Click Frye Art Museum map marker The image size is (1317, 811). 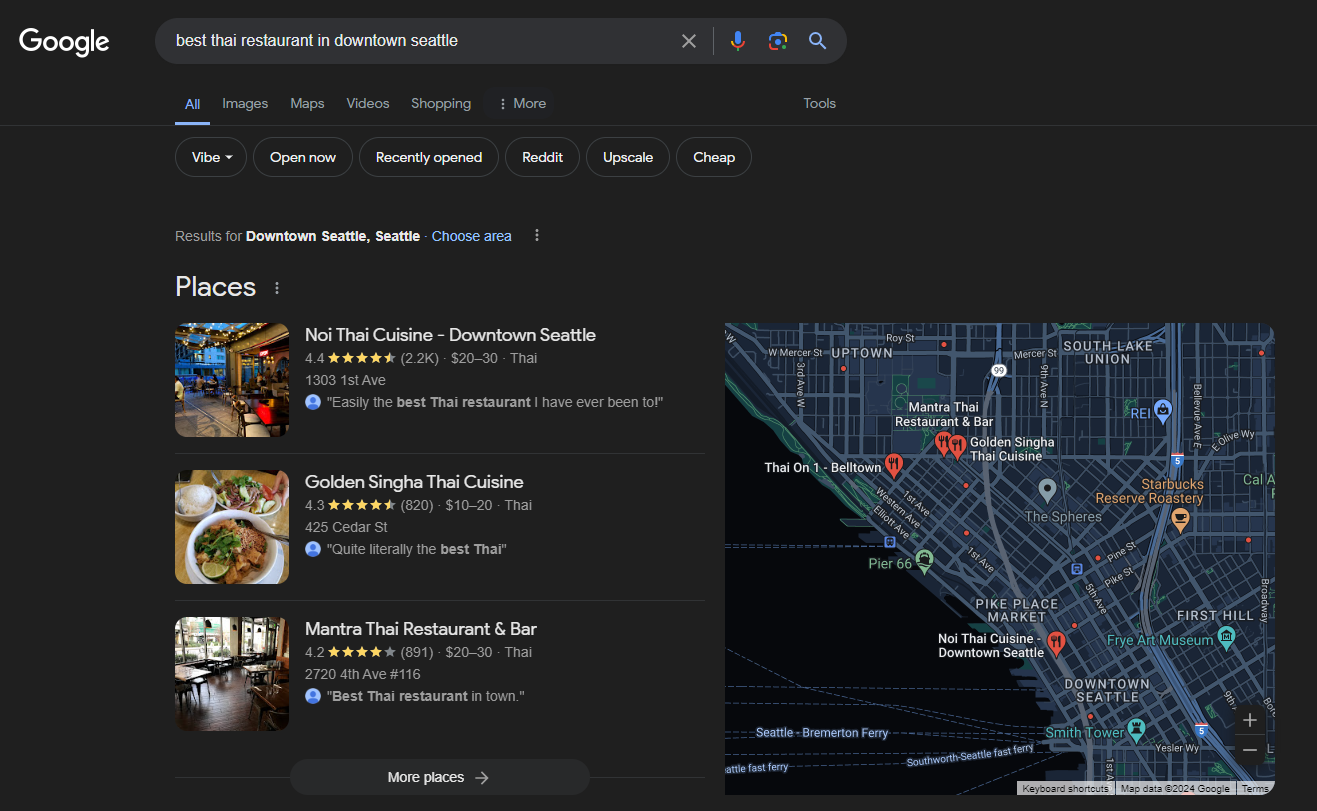click(1228, 638)
